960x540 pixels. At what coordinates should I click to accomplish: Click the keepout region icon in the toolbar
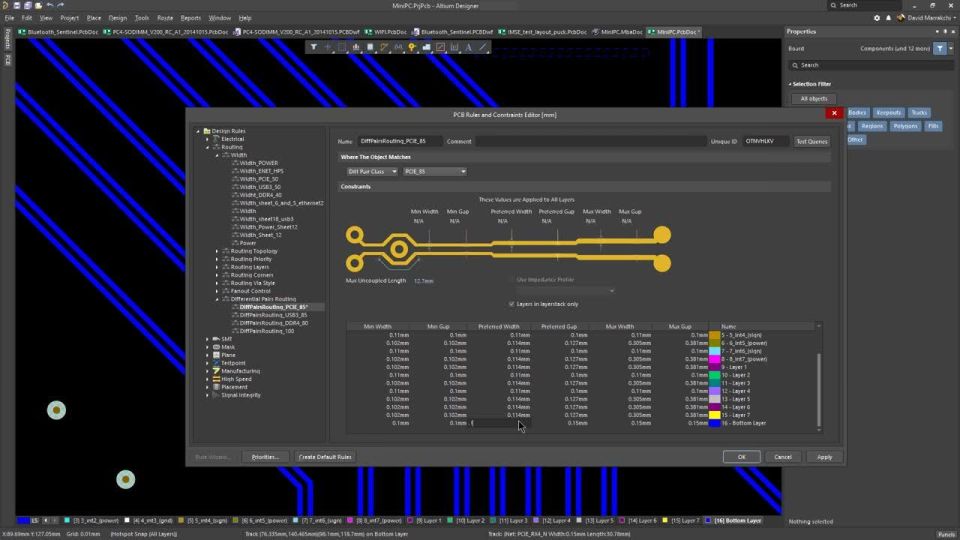click(x=440, y=47)
